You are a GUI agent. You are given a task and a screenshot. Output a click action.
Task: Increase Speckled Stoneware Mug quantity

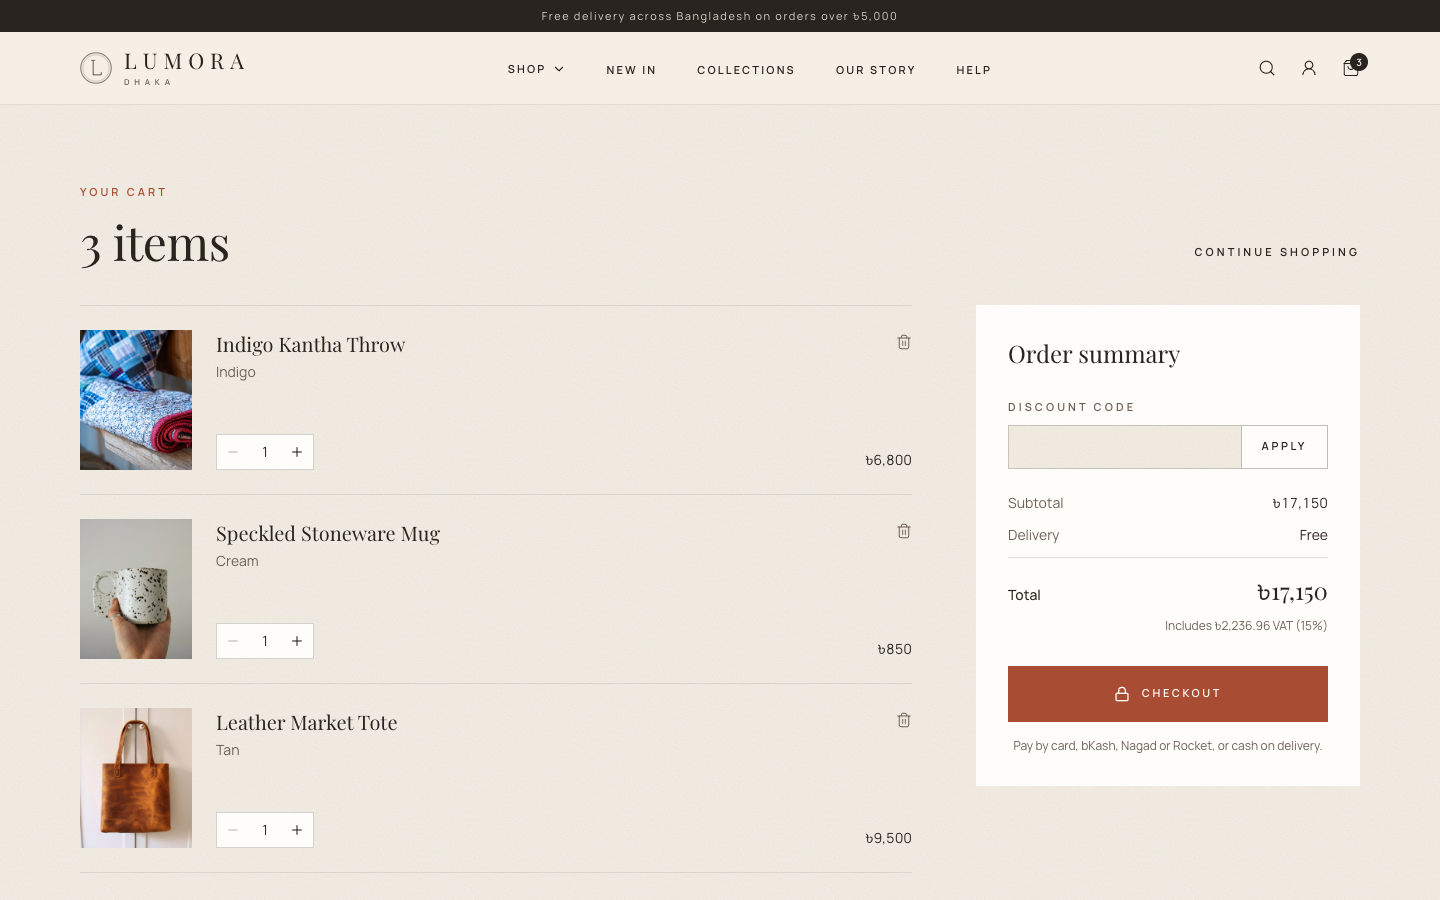point(297,641)
